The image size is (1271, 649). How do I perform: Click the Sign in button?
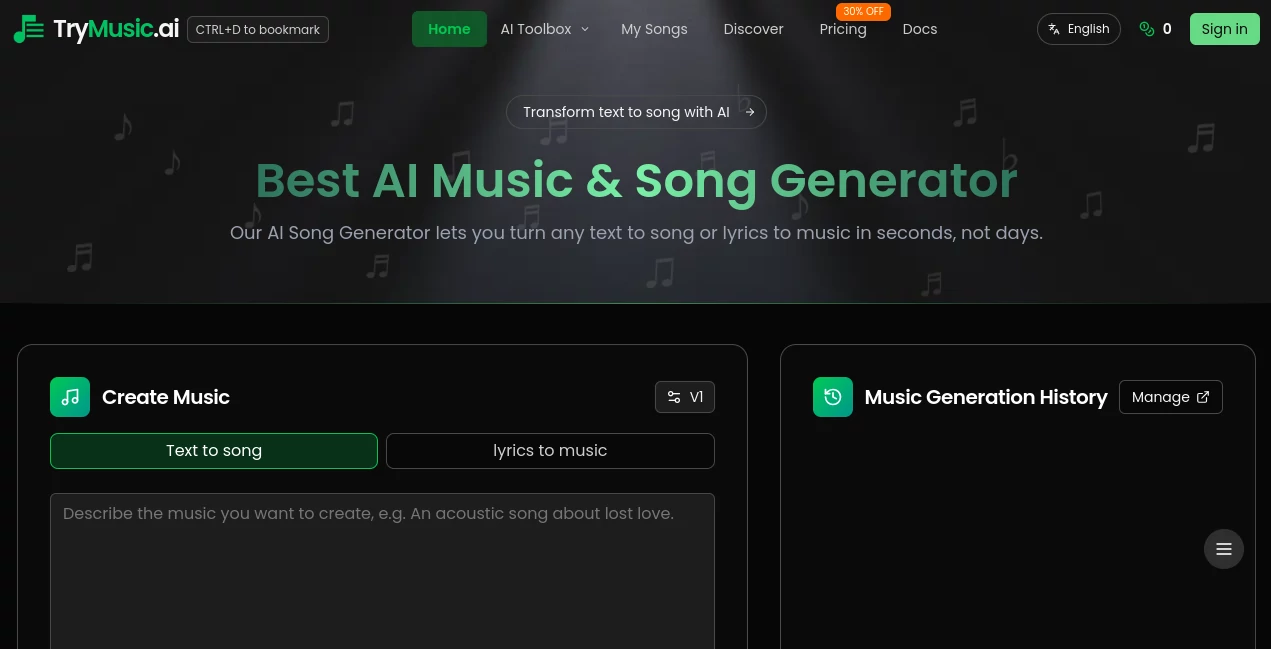pyautogui.click(x=1225, y=29)
